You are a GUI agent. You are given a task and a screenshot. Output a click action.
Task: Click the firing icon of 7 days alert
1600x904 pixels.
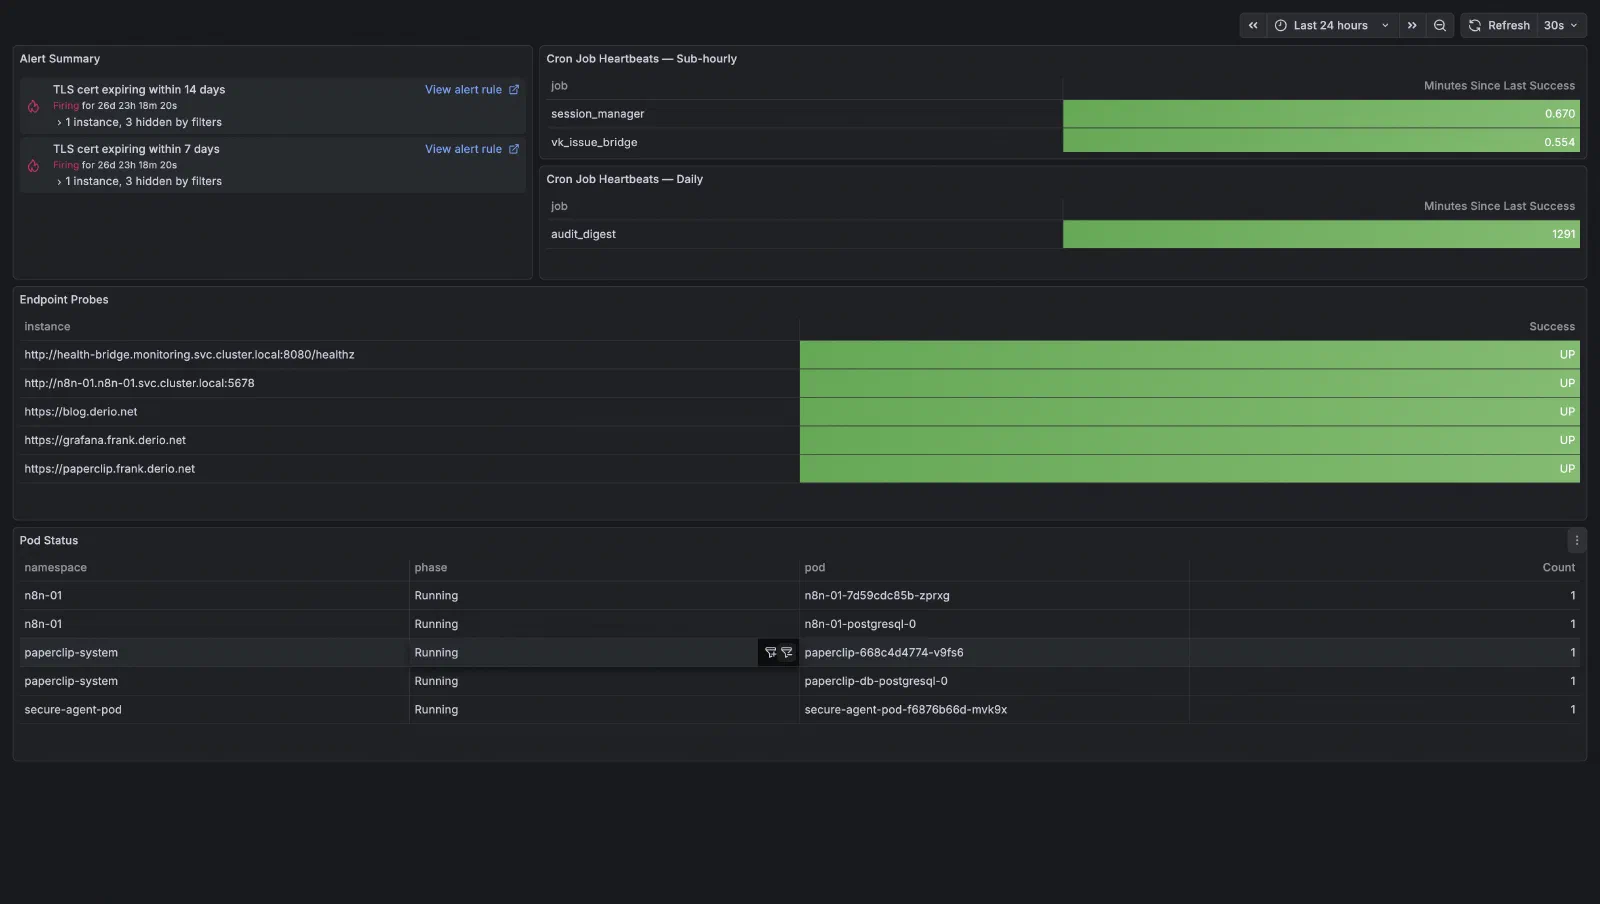click(33, 166)
